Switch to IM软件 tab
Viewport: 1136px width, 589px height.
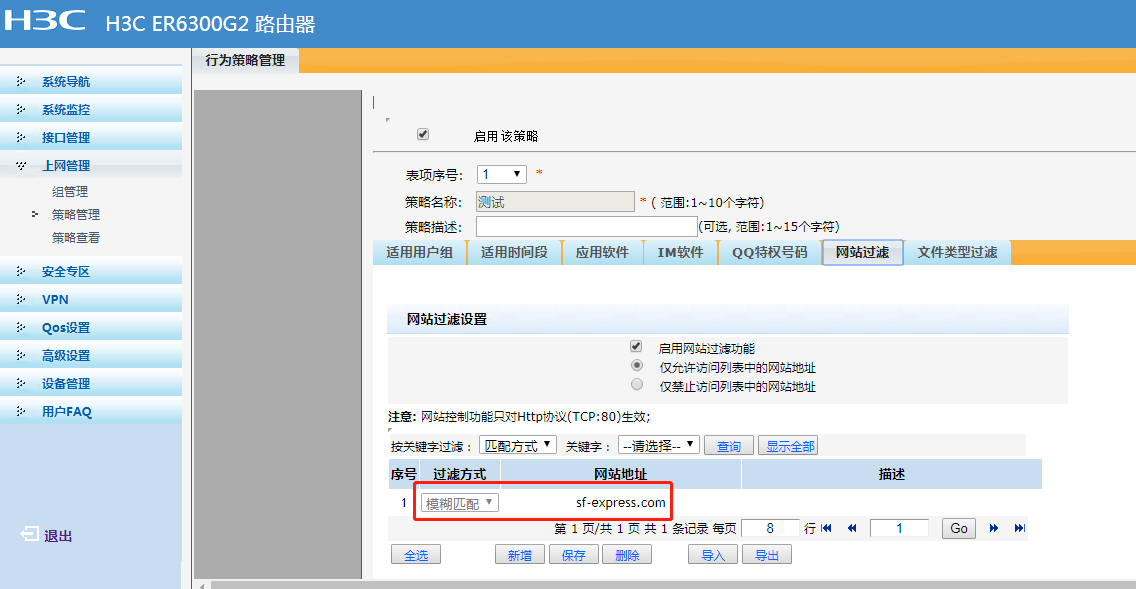[680, 252]
